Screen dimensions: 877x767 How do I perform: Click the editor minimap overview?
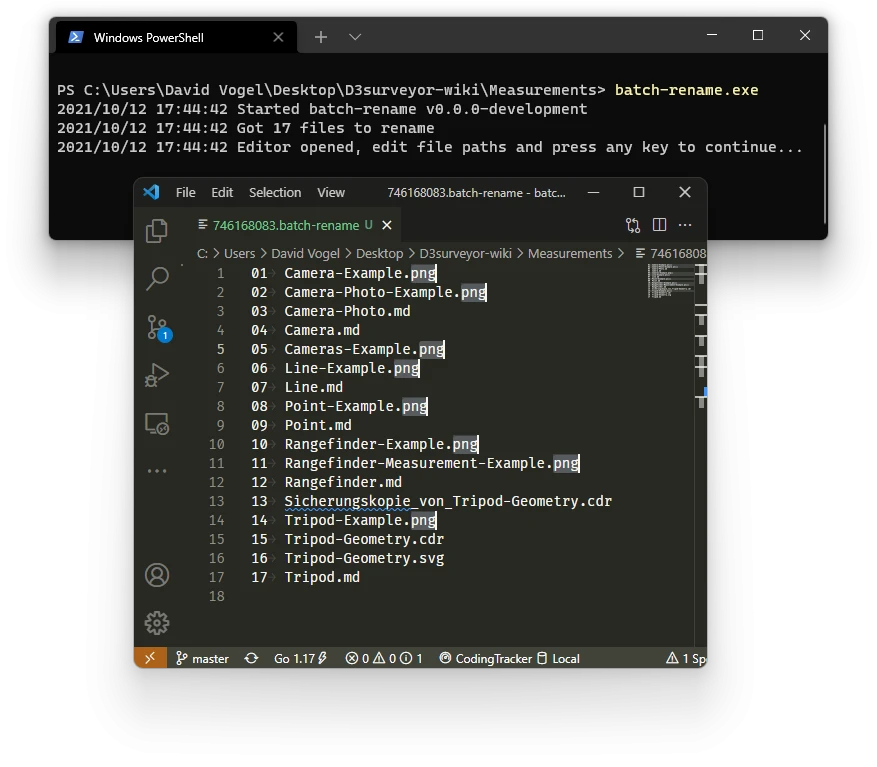pyautogui.click(x=670, y=281)
